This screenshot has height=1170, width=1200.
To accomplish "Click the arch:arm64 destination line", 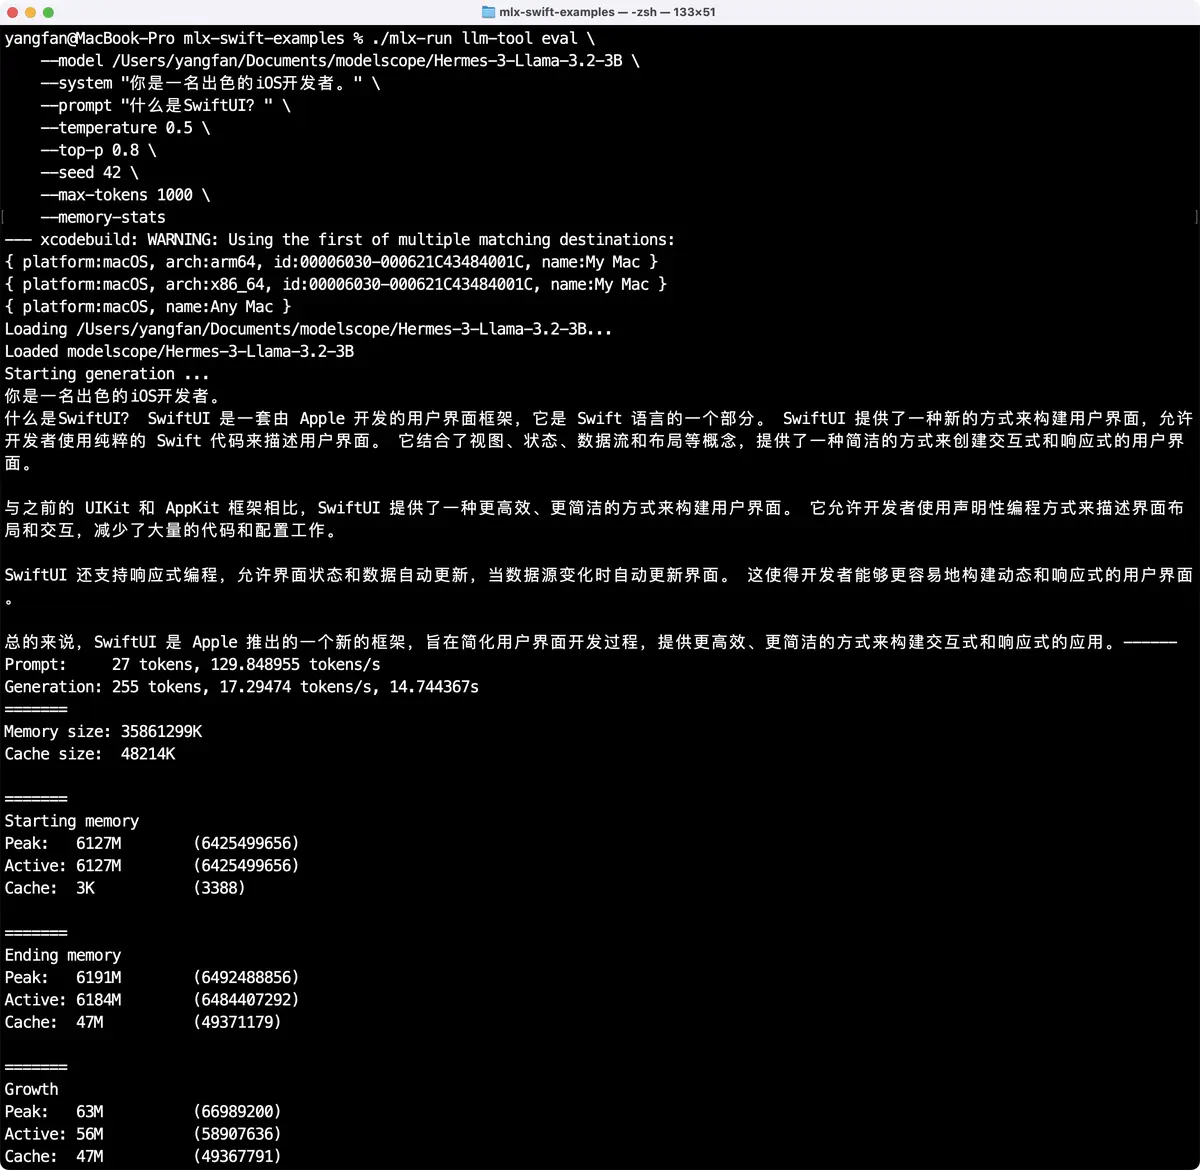I will click(331, 262).
